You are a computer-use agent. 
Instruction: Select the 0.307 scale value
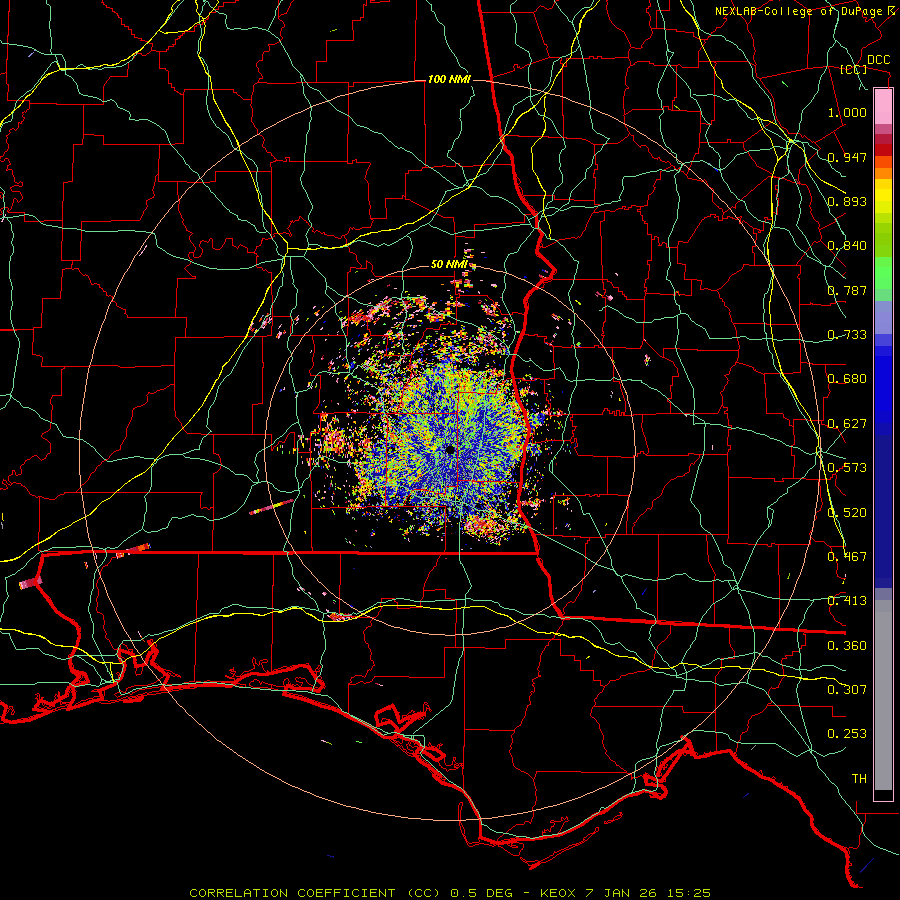pyautogui.click(x=847, y=690)
